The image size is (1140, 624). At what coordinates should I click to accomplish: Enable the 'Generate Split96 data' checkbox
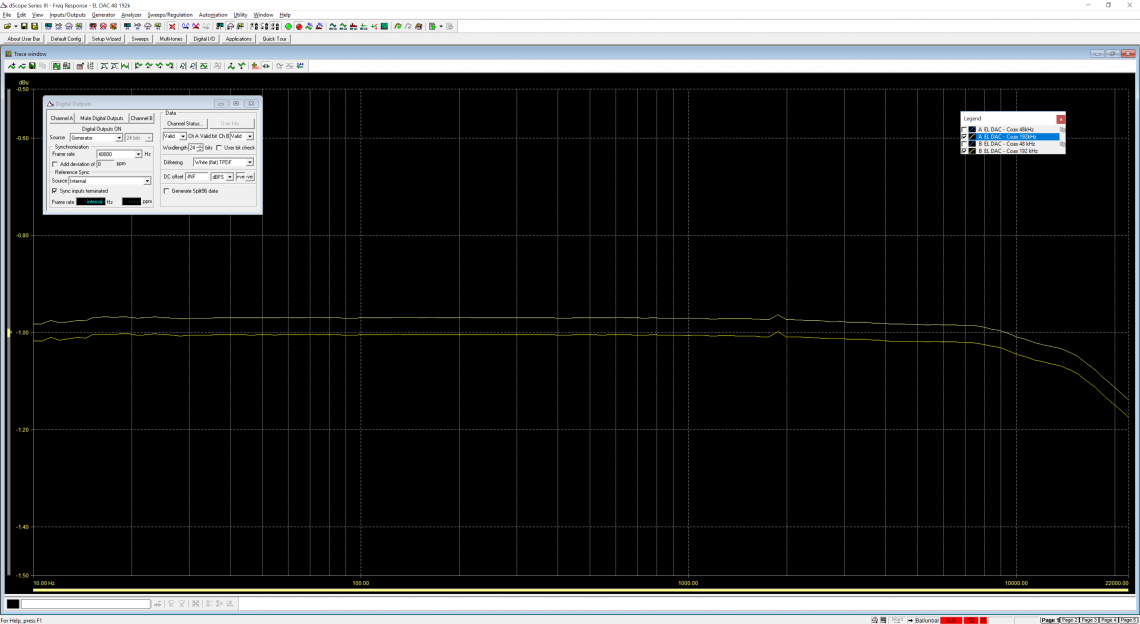[x=166, y=191]
